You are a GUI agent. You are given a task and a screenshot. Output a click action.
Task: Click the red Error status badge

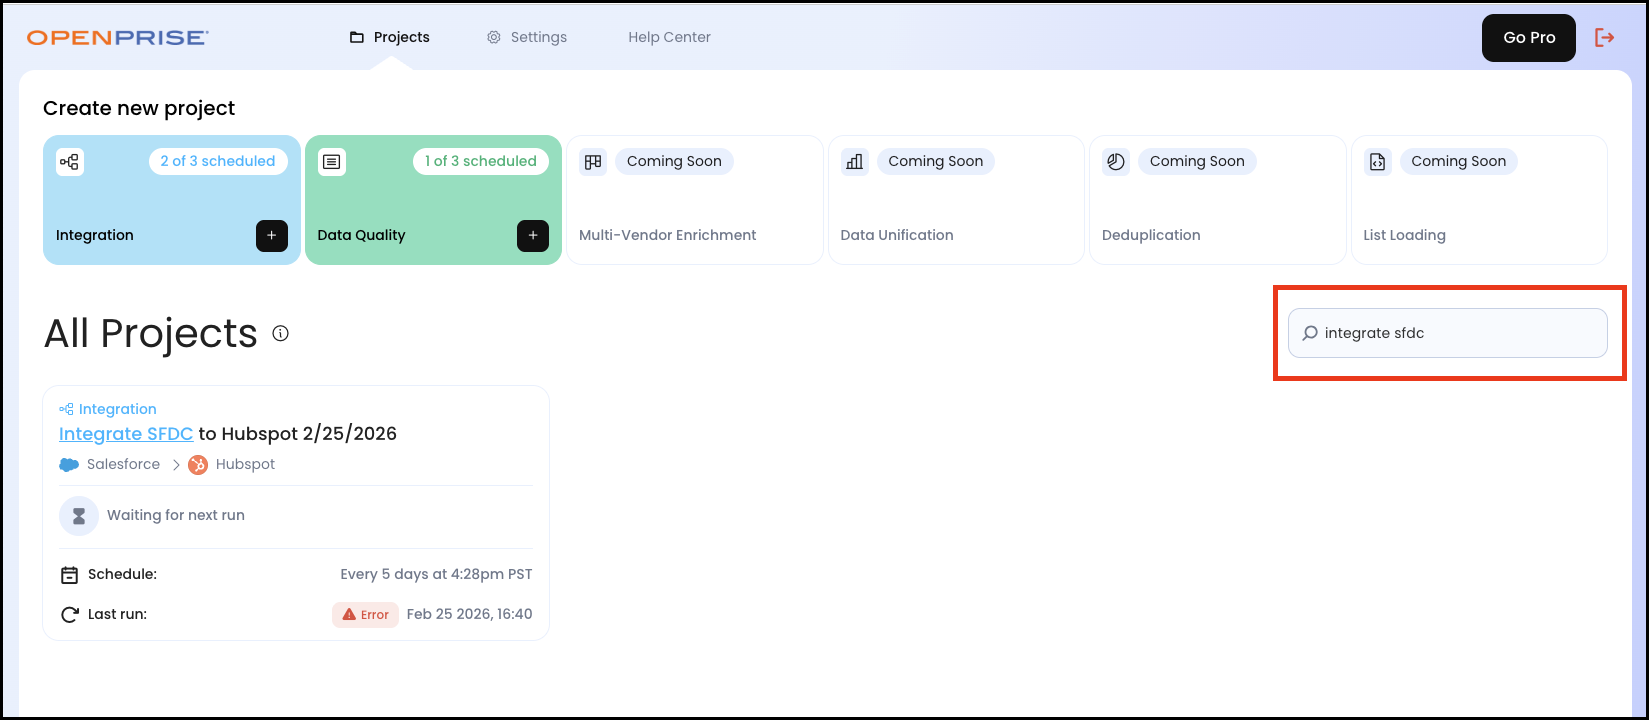coord(365,615)
